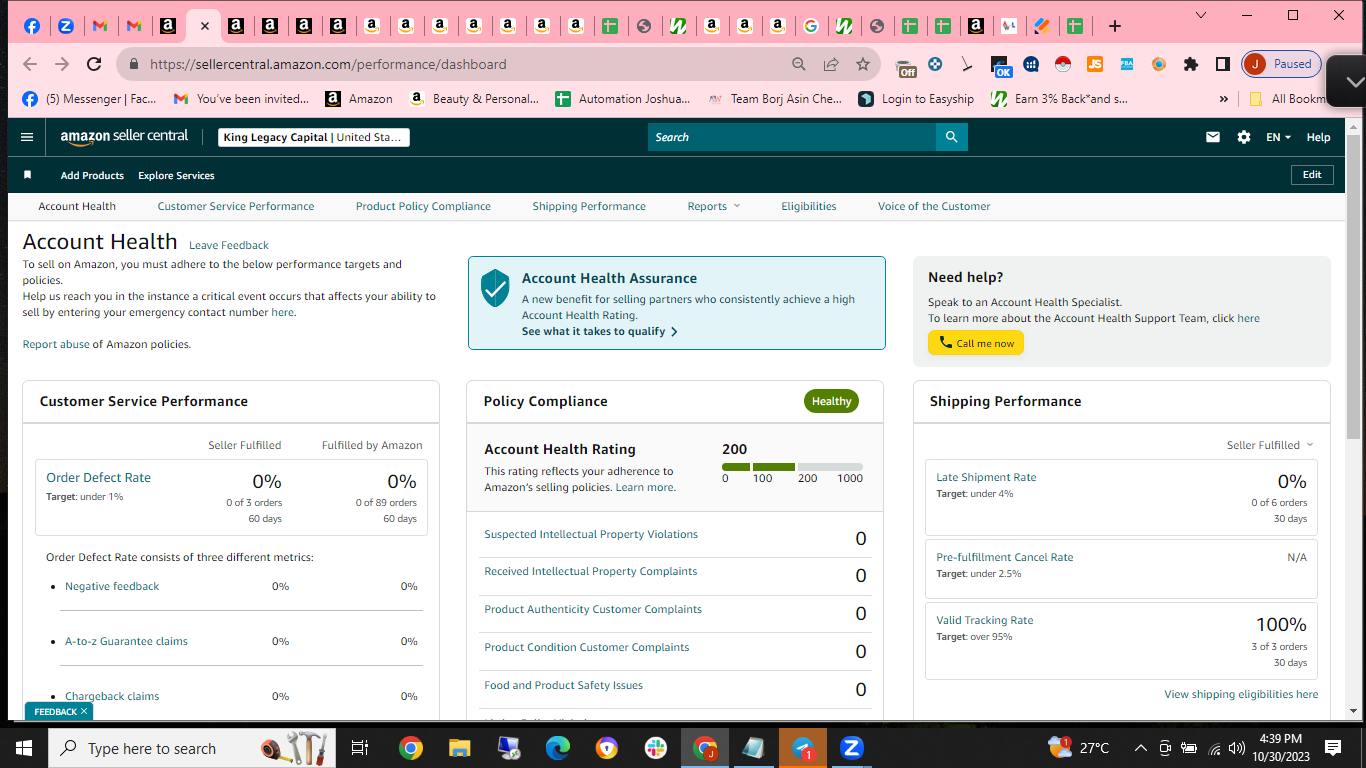The image size is (1366, 768).
Task: Open Shipping Performance tab
Action: (589, 206)
